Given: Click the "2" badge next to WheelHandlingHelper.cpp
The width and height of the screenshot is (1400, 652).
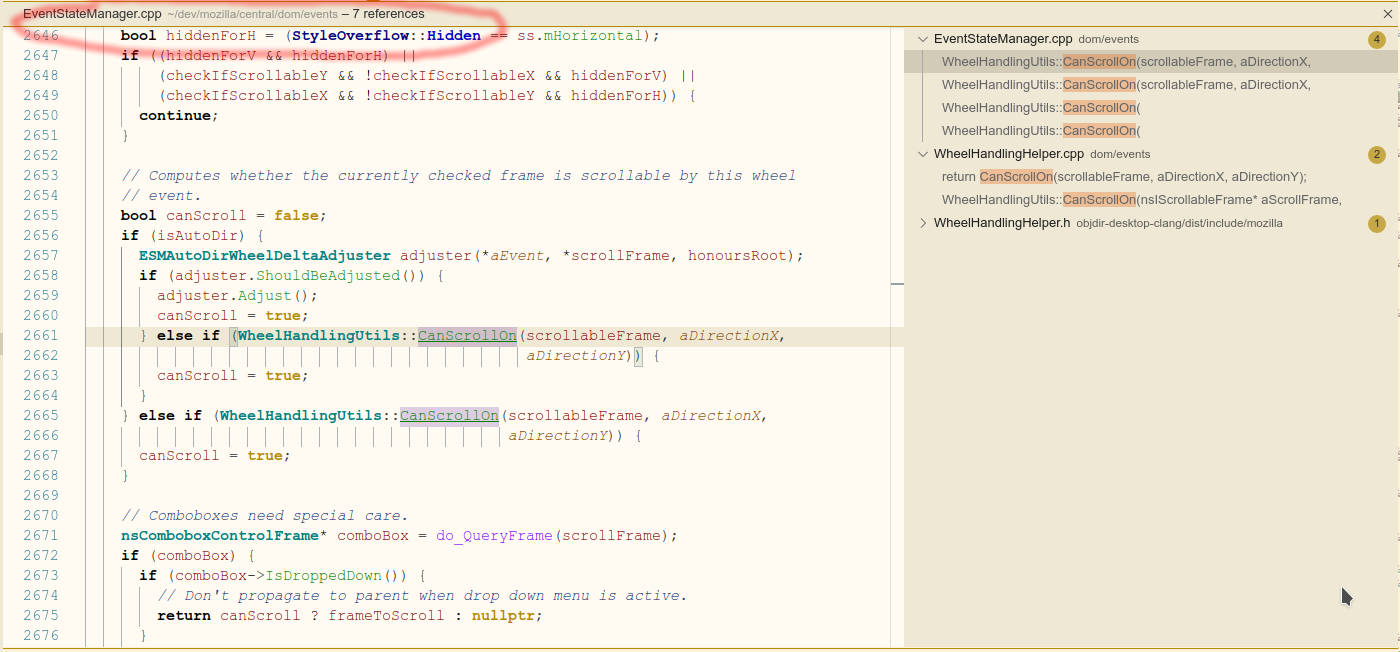Looking at the screenshot, I should 1377,154.
